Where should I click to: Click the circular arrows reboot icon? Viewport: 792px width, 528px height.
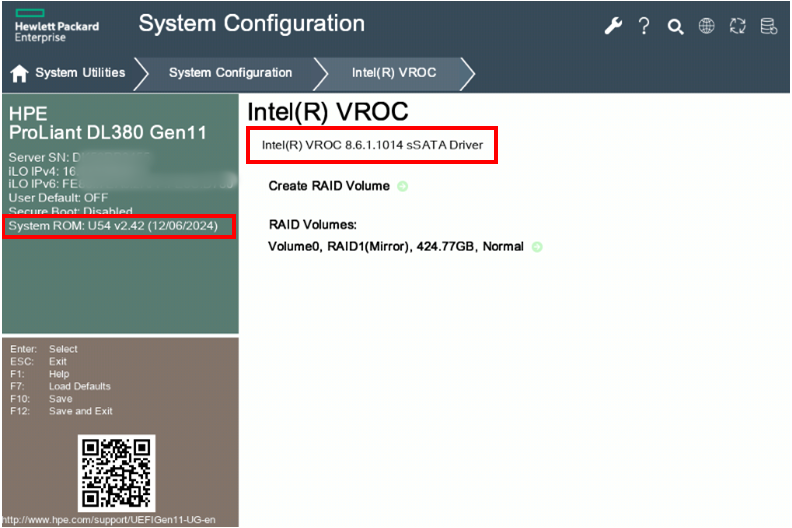[x=737, y=25]
